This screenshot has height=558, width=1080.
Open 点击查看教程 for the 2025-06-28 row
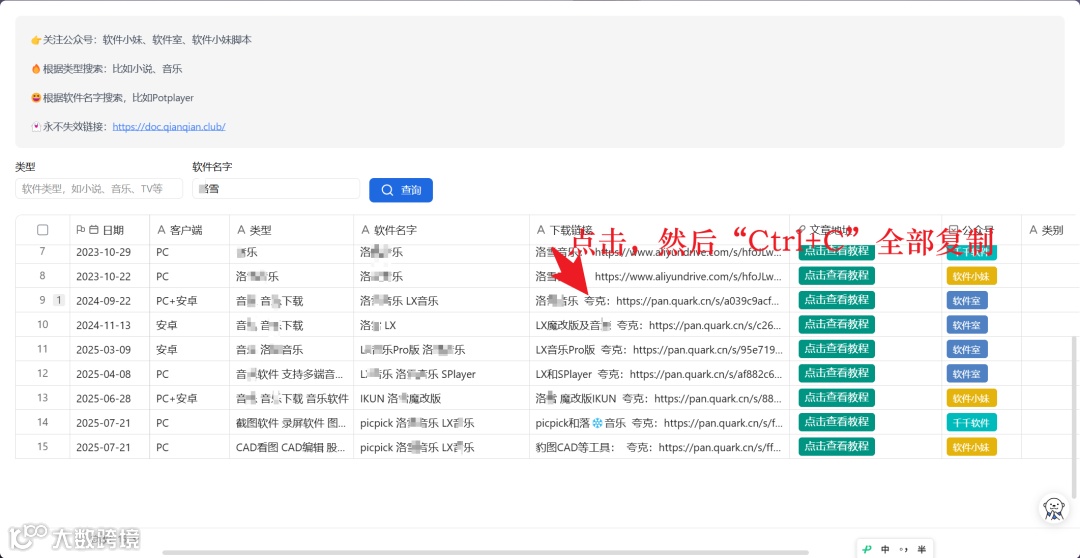(x=836, y=397)
